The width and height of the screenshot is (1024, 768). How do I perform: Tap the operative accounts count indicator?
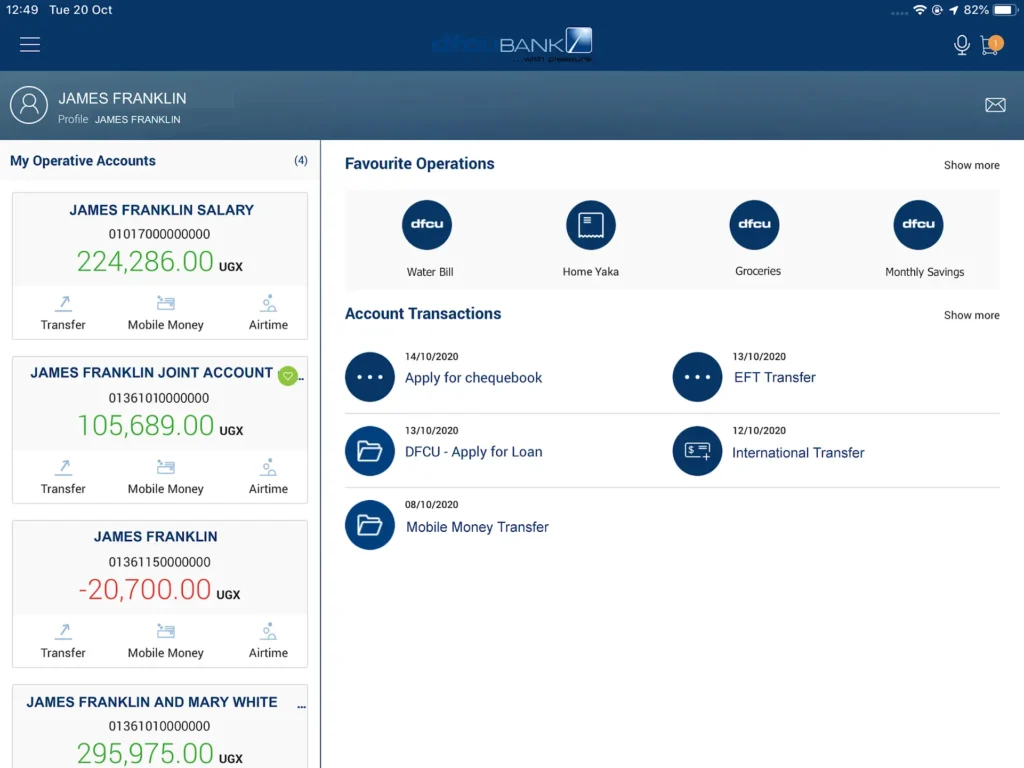pyautogui.click(x=301, y=160)
